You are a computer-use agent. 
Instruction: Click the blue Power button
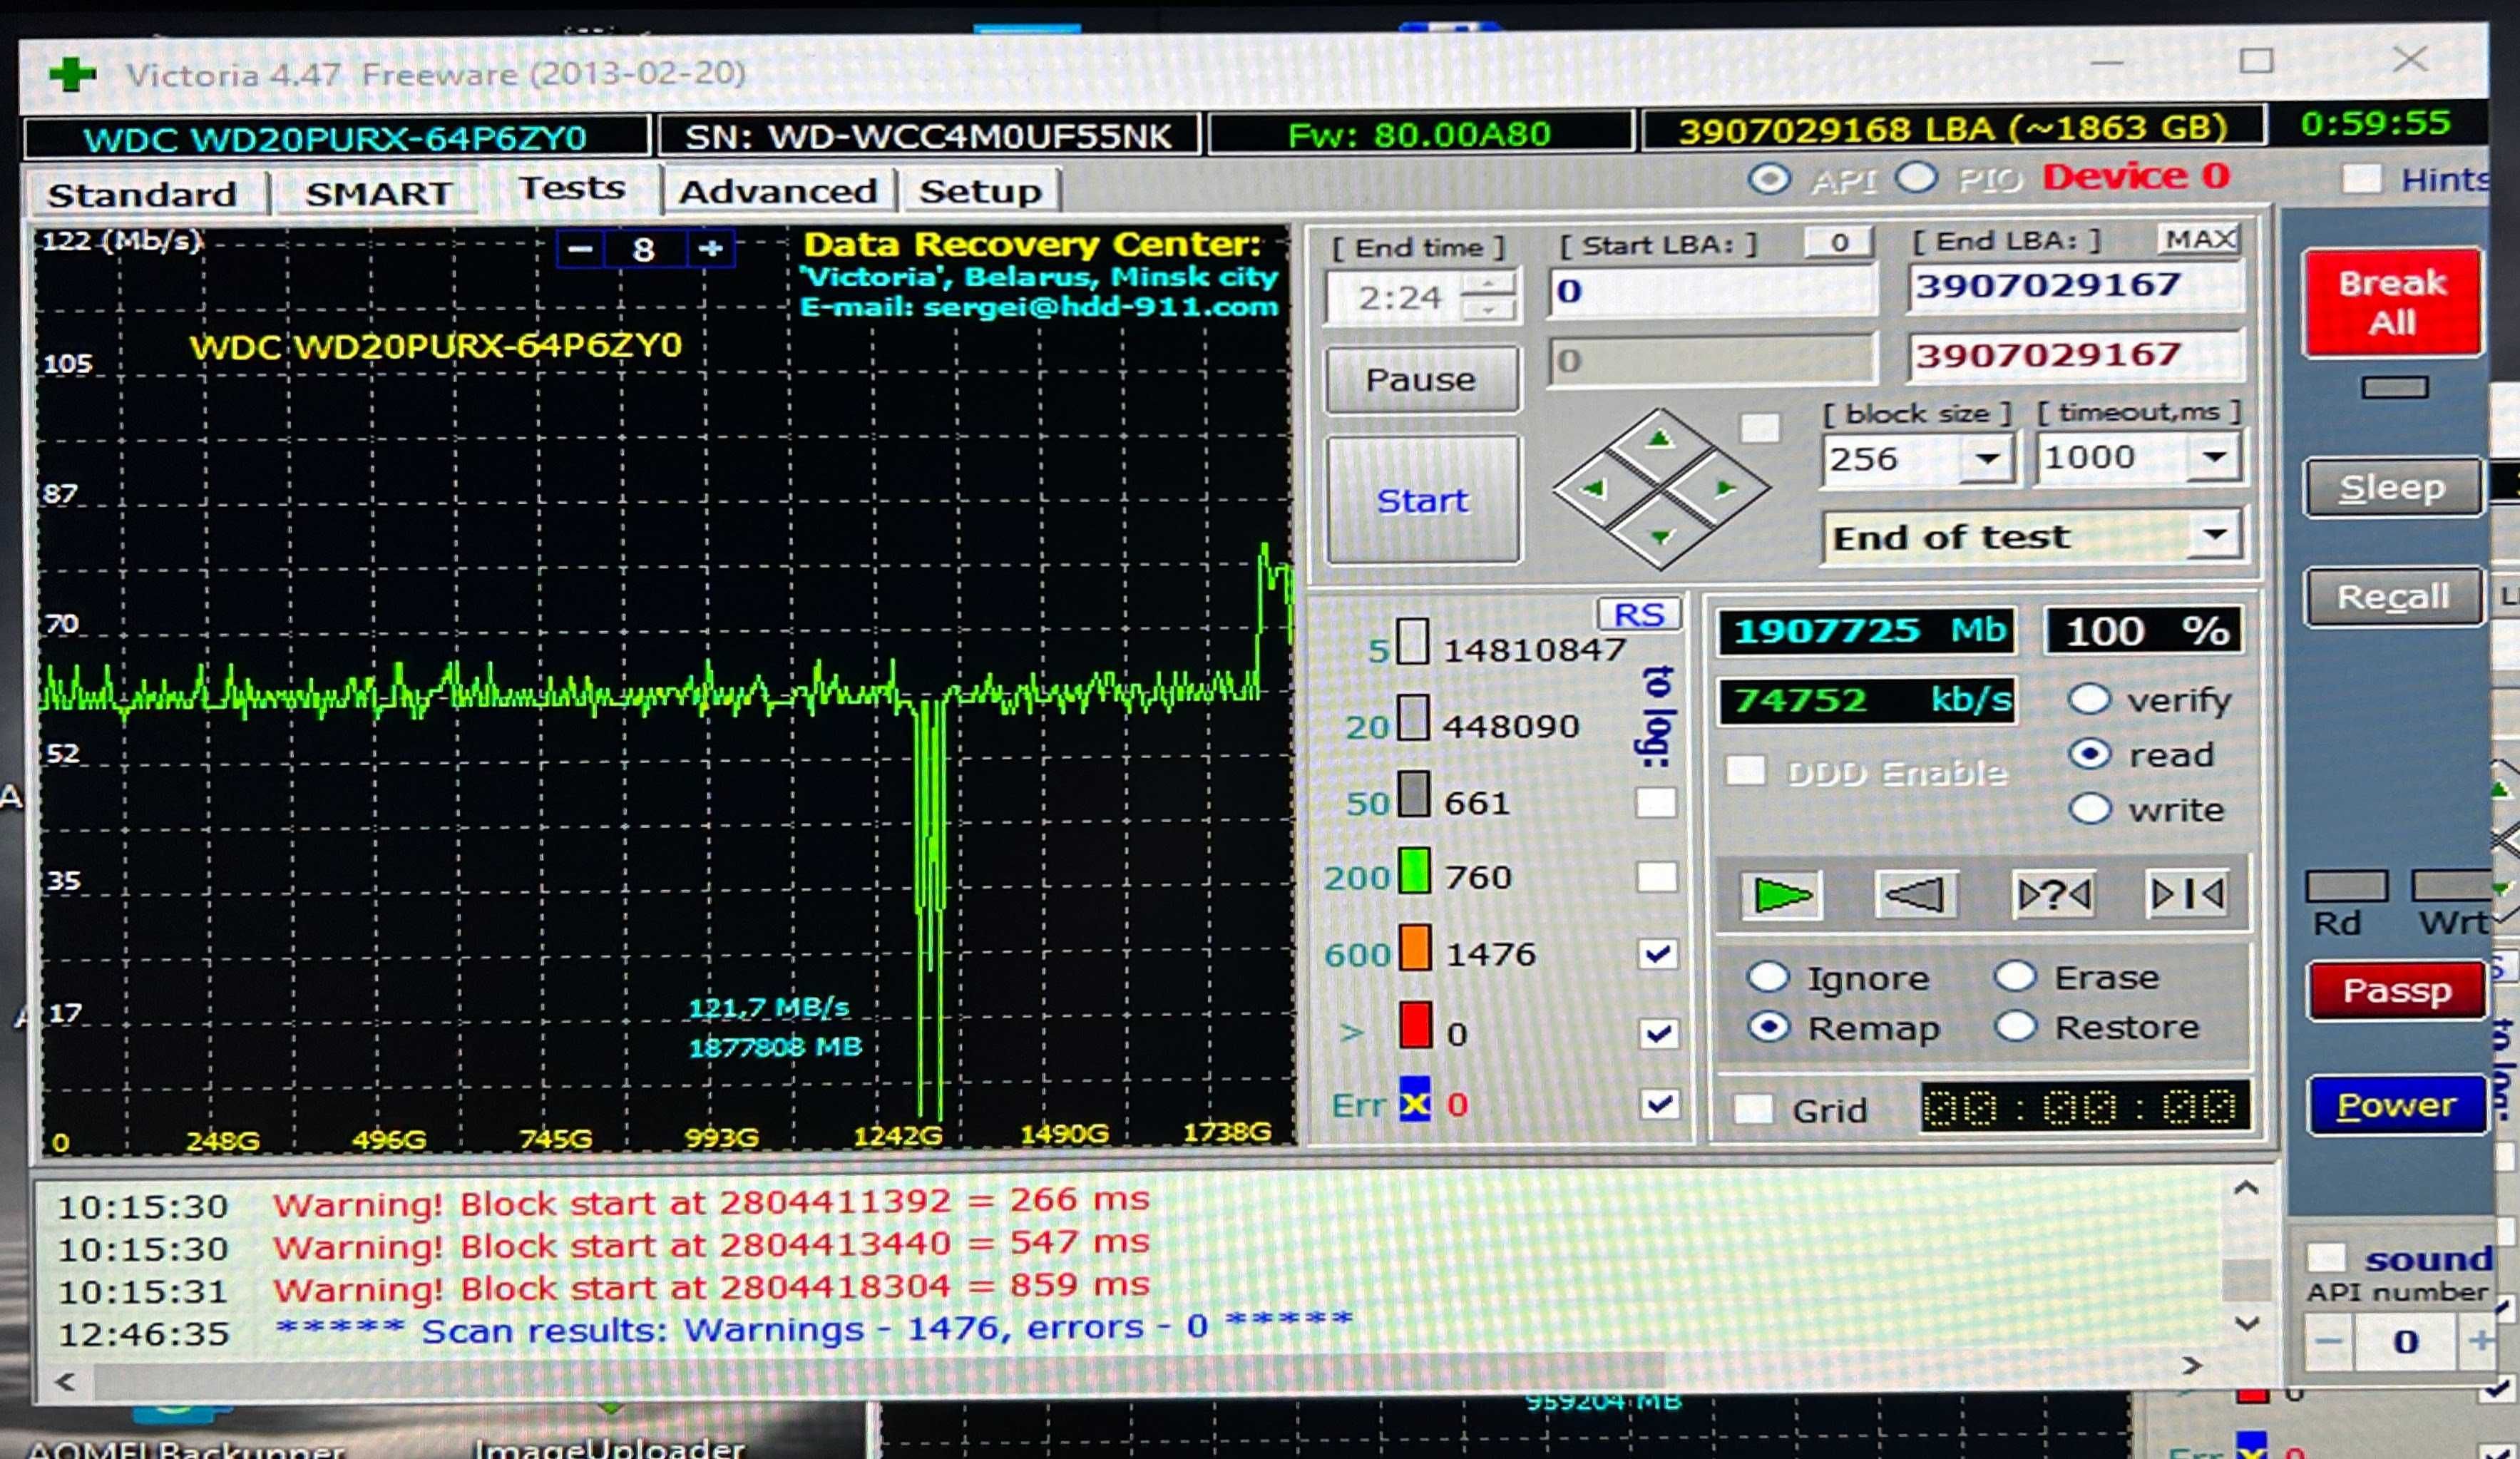pyautogui.click(x=2397, y=1105)
